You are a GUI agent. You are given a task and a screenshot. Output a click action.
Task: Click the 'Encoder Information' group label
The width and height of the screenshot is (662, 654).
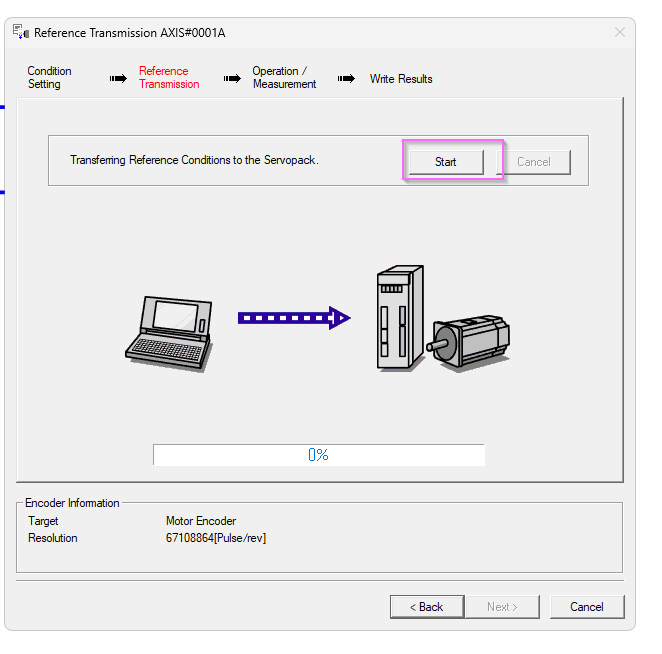click(72, 503)
